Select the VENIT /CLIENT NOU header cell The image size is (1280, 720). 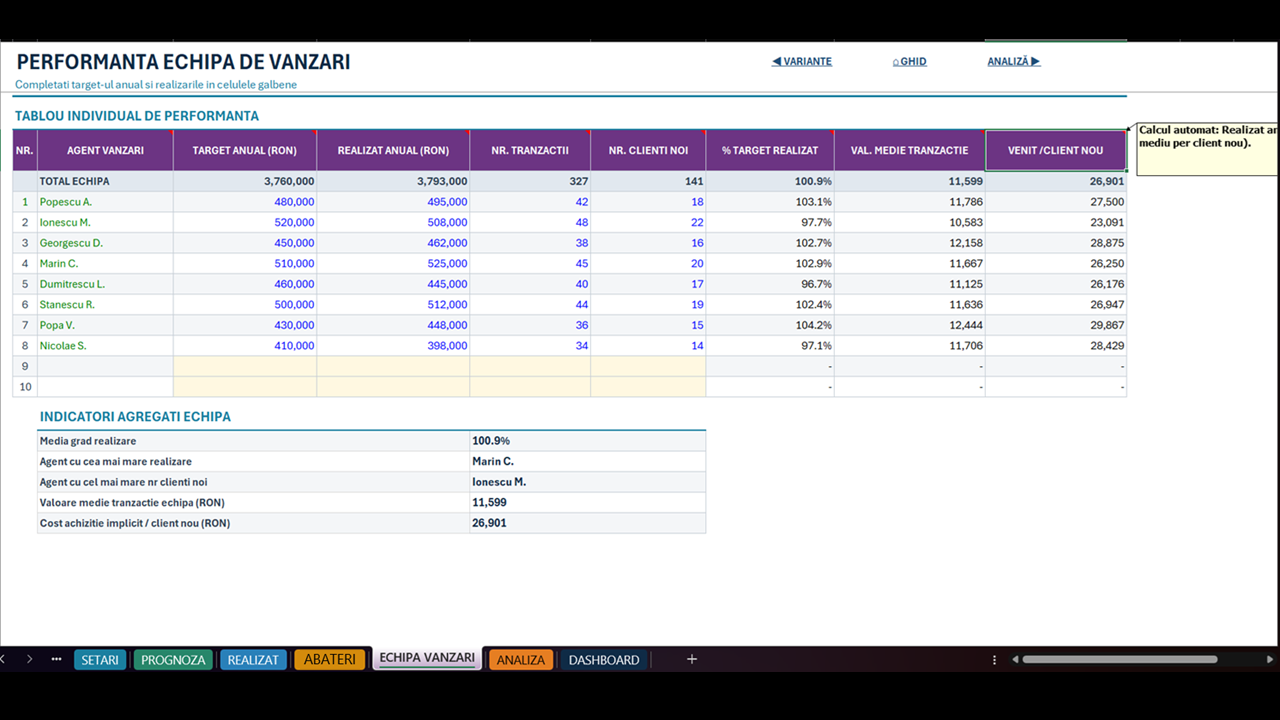click(x=1055, y=150)
